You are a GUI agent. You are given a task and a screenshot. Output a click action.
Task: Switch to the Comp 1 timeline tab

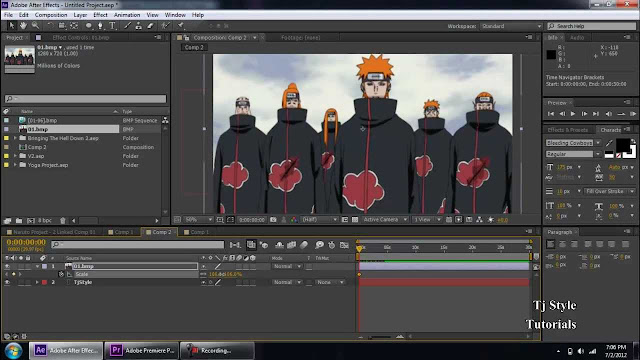121,232
